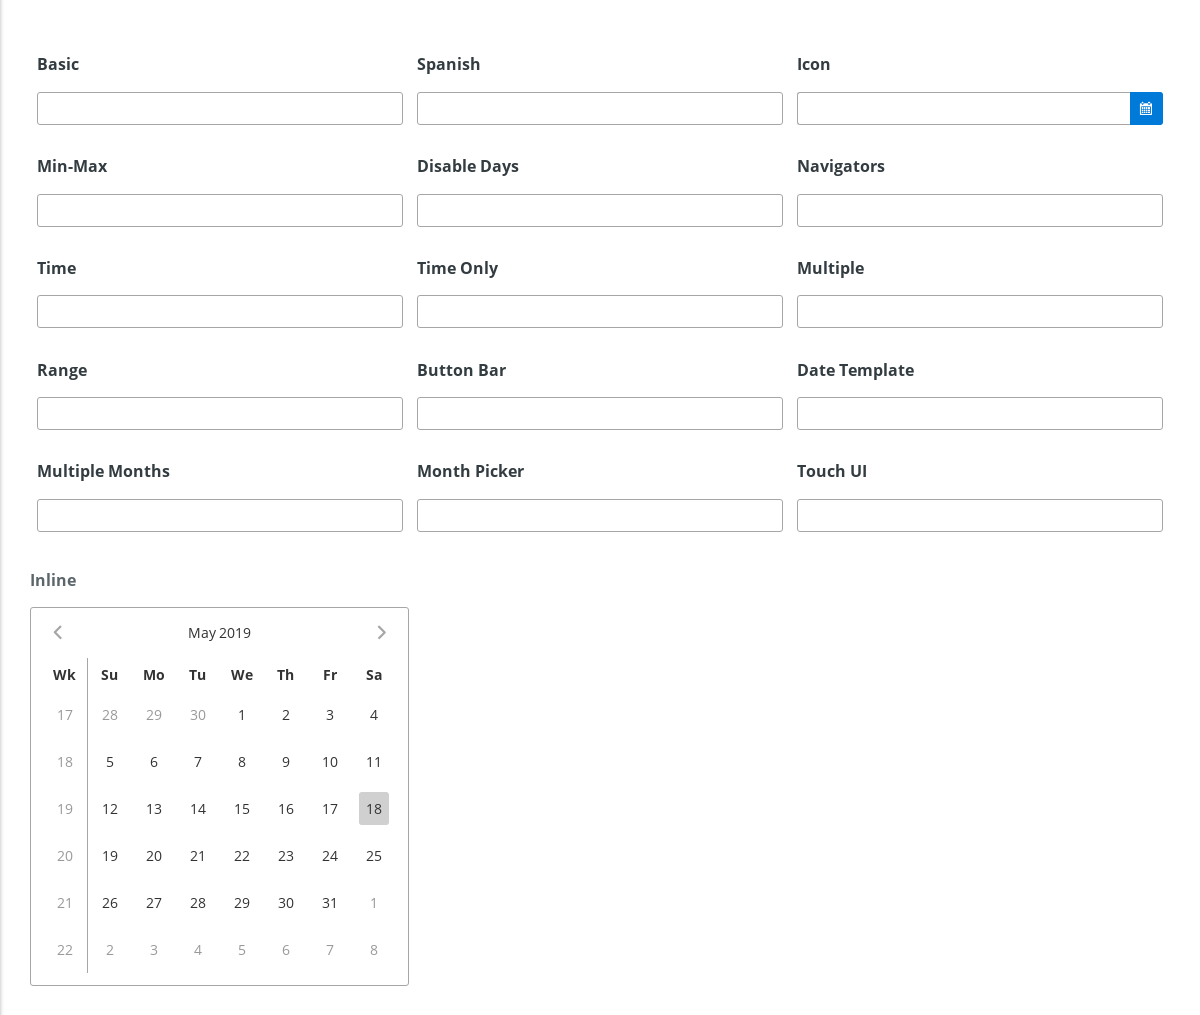Click the Disable Days input field

click(x=600, y=211)
